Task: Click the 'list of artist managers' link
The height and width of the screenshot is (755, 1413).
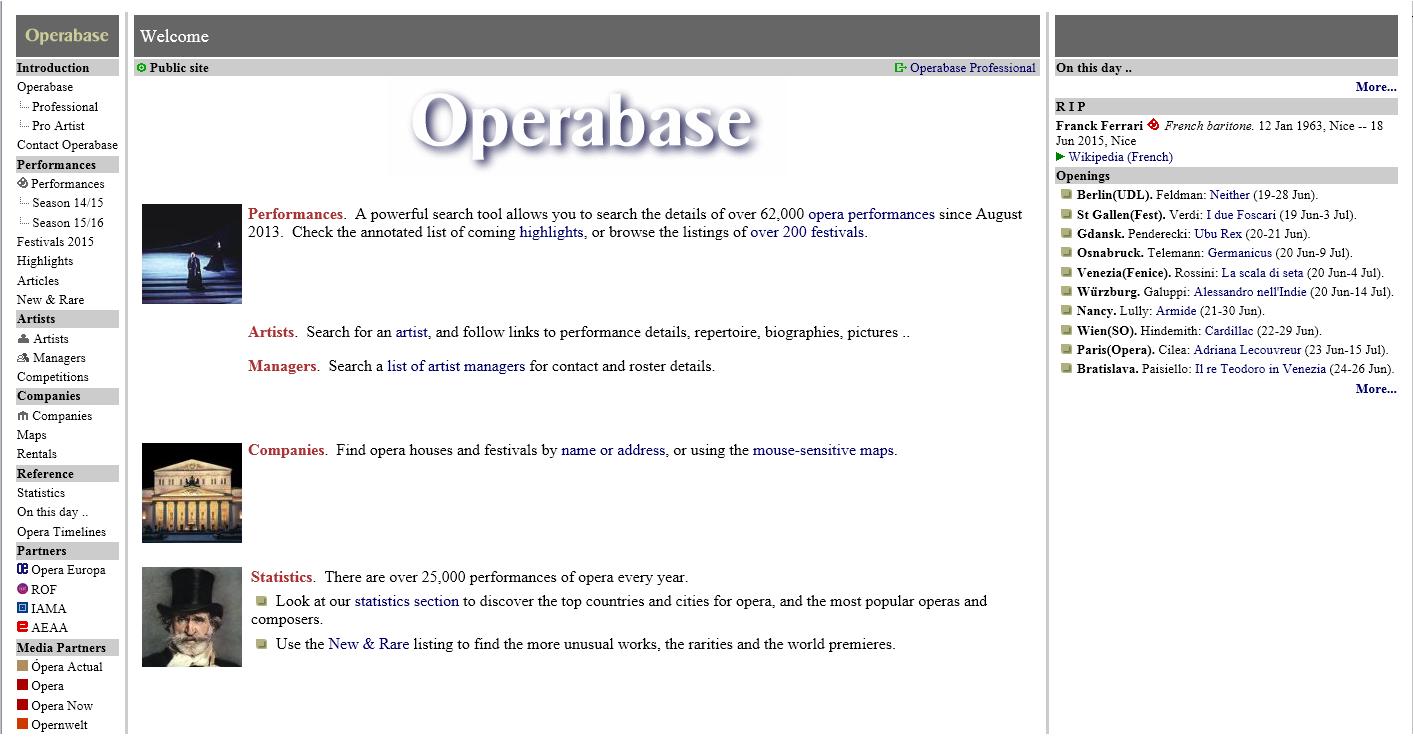Action: 456,366
